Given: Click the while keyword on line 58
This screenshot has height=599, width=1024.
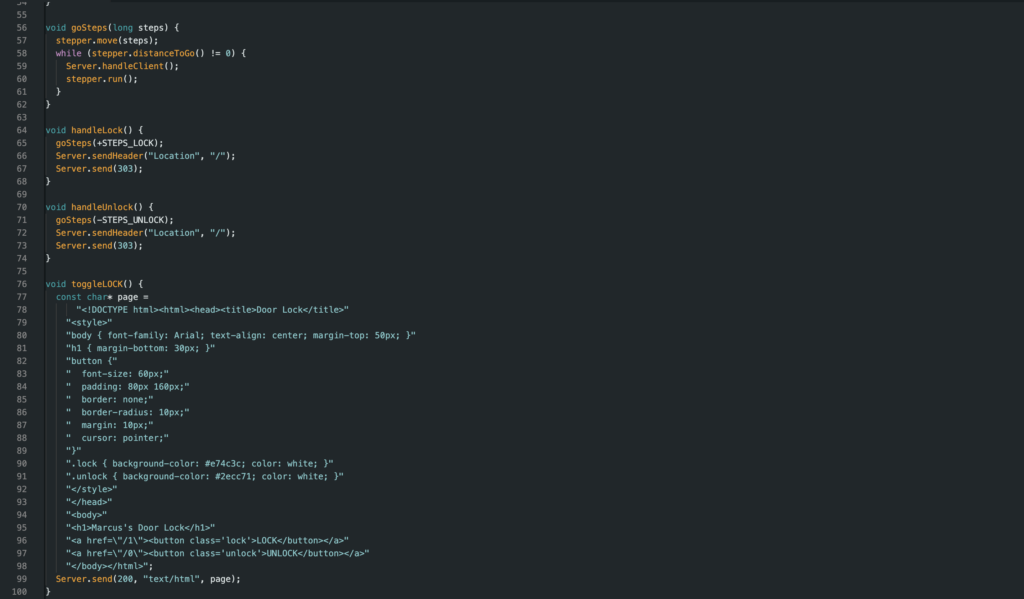Looking at the screenshot, I should point(69,53).
